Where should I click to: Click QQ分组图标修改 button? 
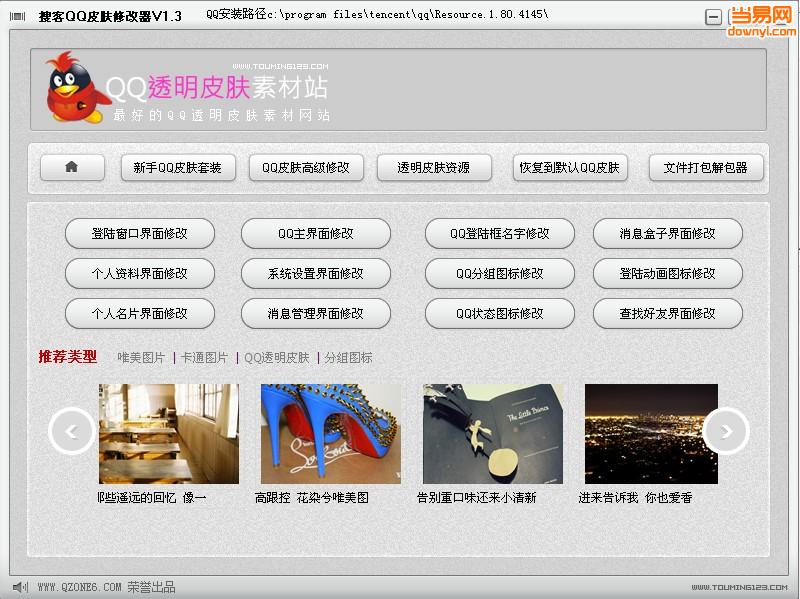(500, 273)
